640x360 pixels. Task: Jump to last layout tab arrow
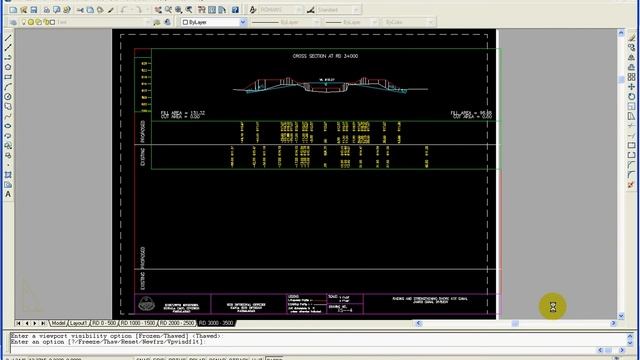tap(43, 323)
